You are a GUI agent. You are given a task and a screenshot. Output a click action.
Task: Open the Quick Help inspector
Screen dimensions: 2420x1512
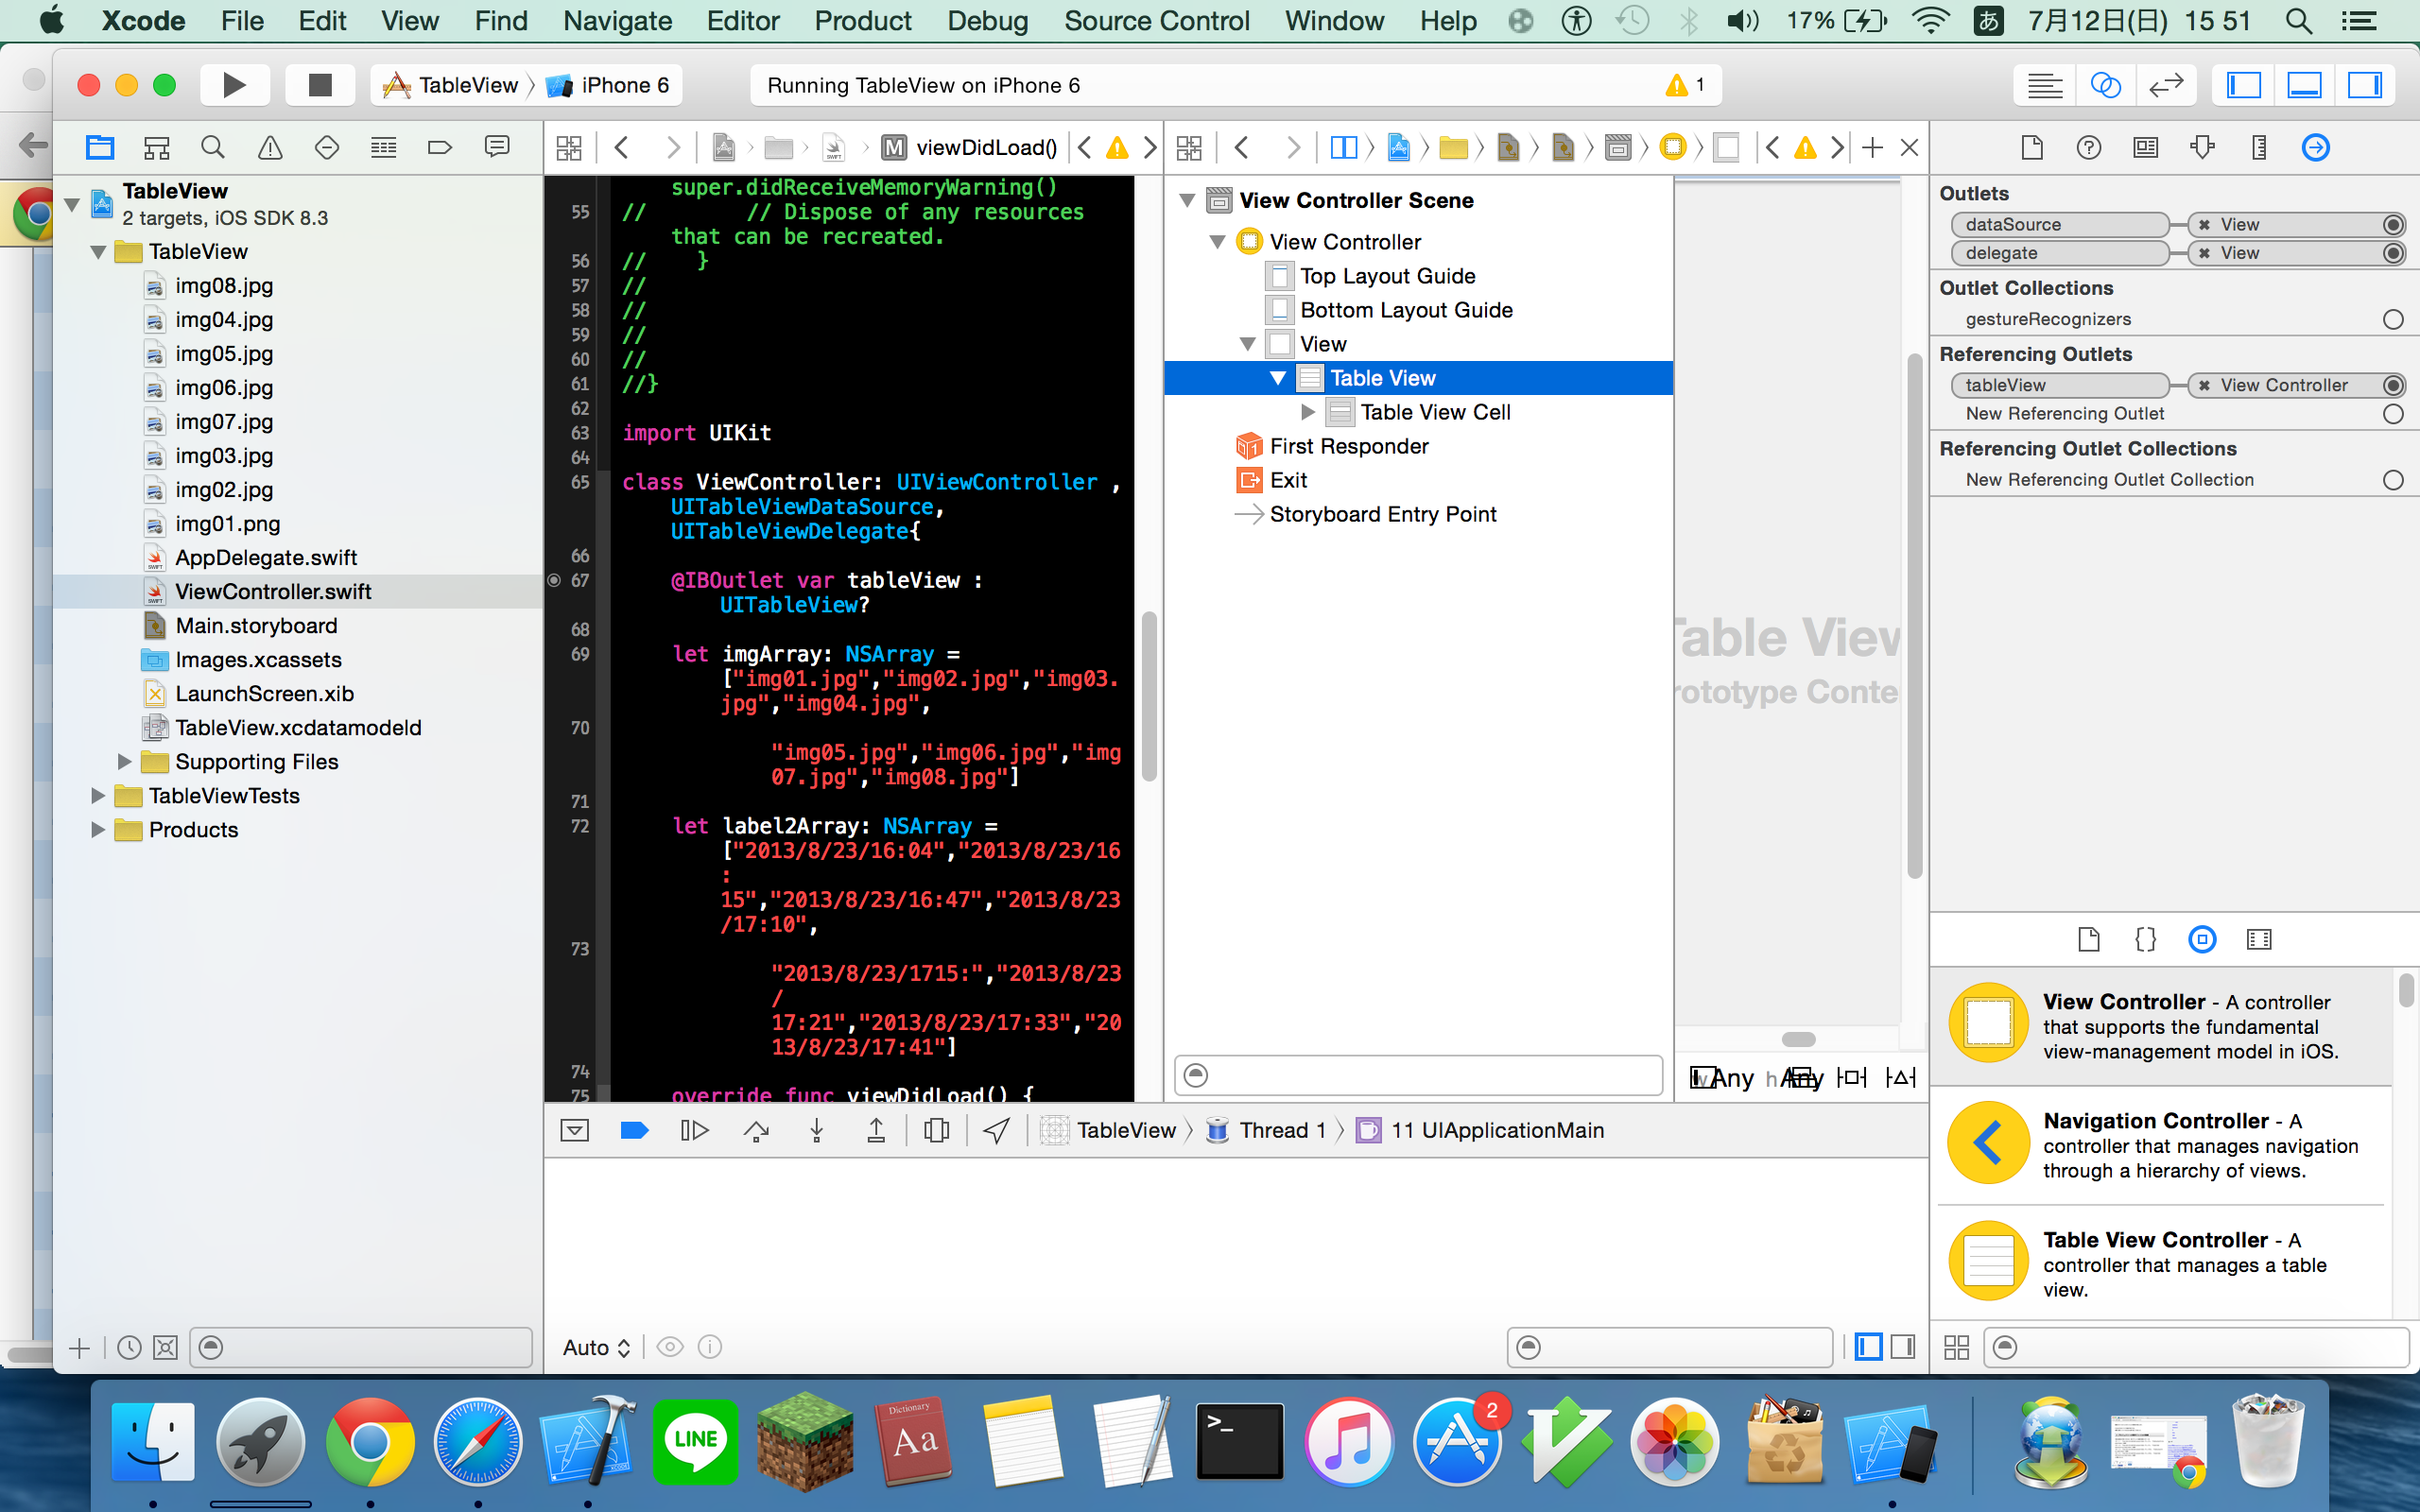[x=2089, y=148]
